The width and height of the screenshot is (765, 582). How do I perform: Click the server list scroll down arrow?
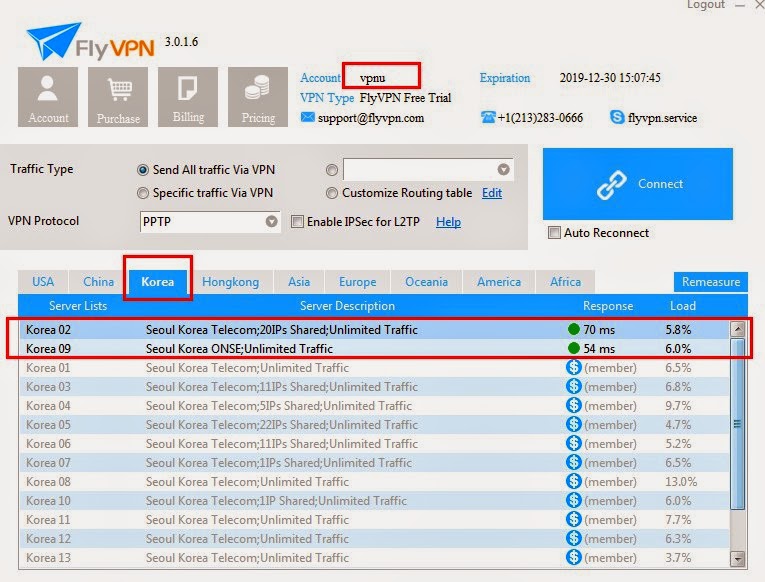pos(738,558)
